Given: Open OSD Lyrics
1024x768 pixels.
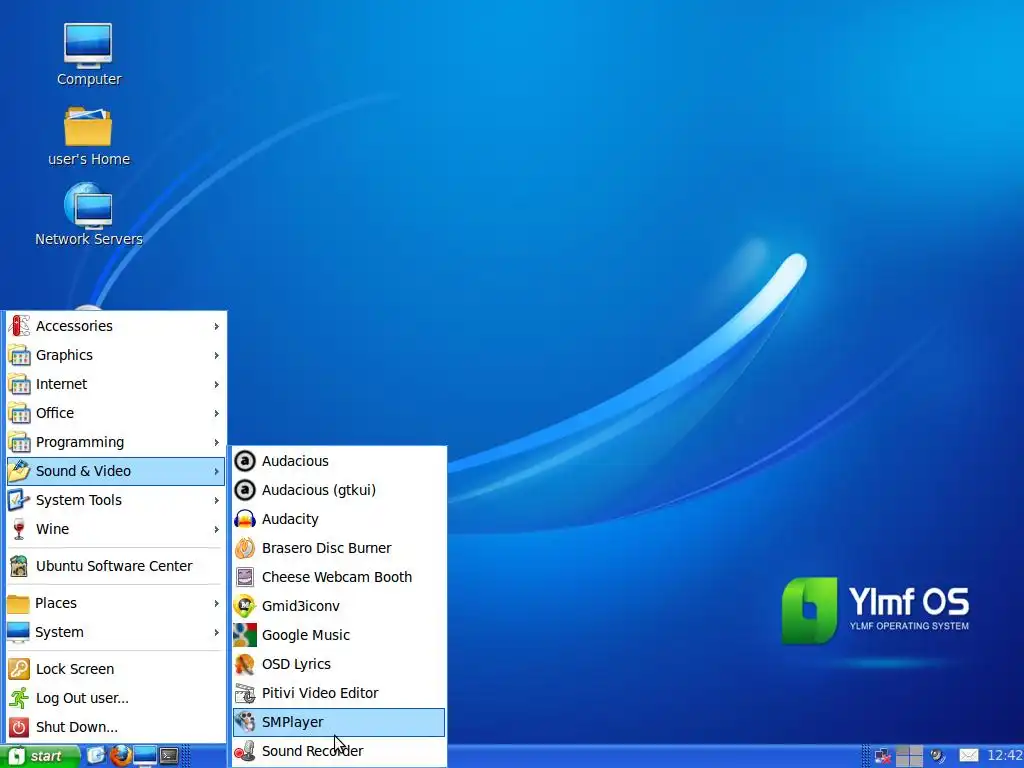Looking at the screenshot, I should point(339,664).
